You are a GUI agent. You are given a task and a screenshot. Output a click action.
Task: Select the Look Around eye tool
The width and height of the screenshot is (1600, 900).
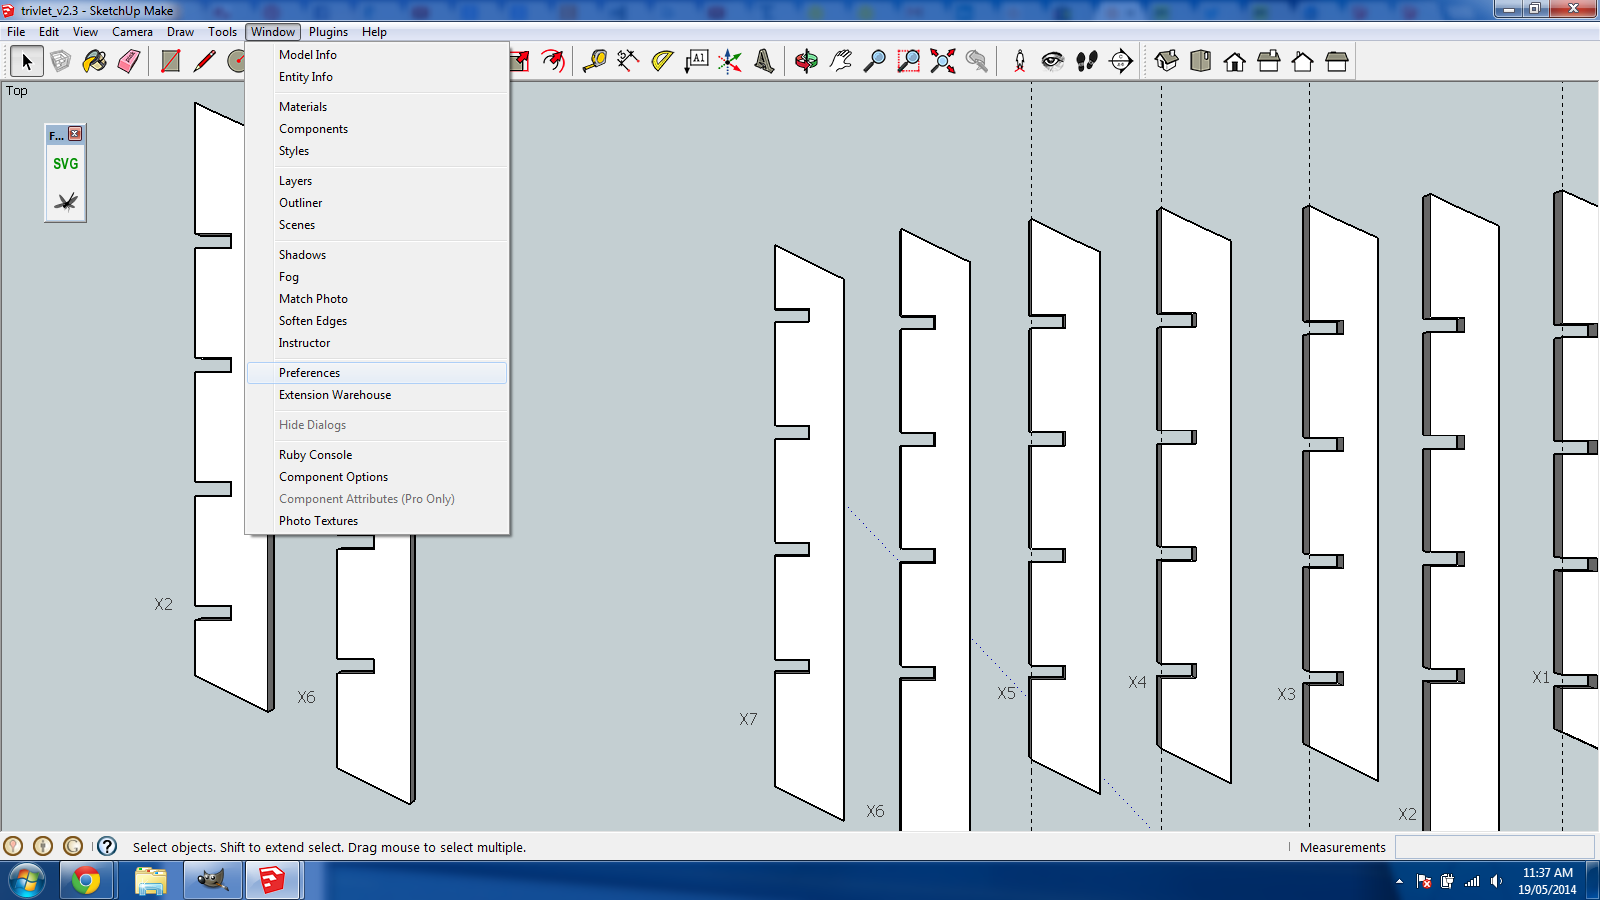tap(1053, 62)
